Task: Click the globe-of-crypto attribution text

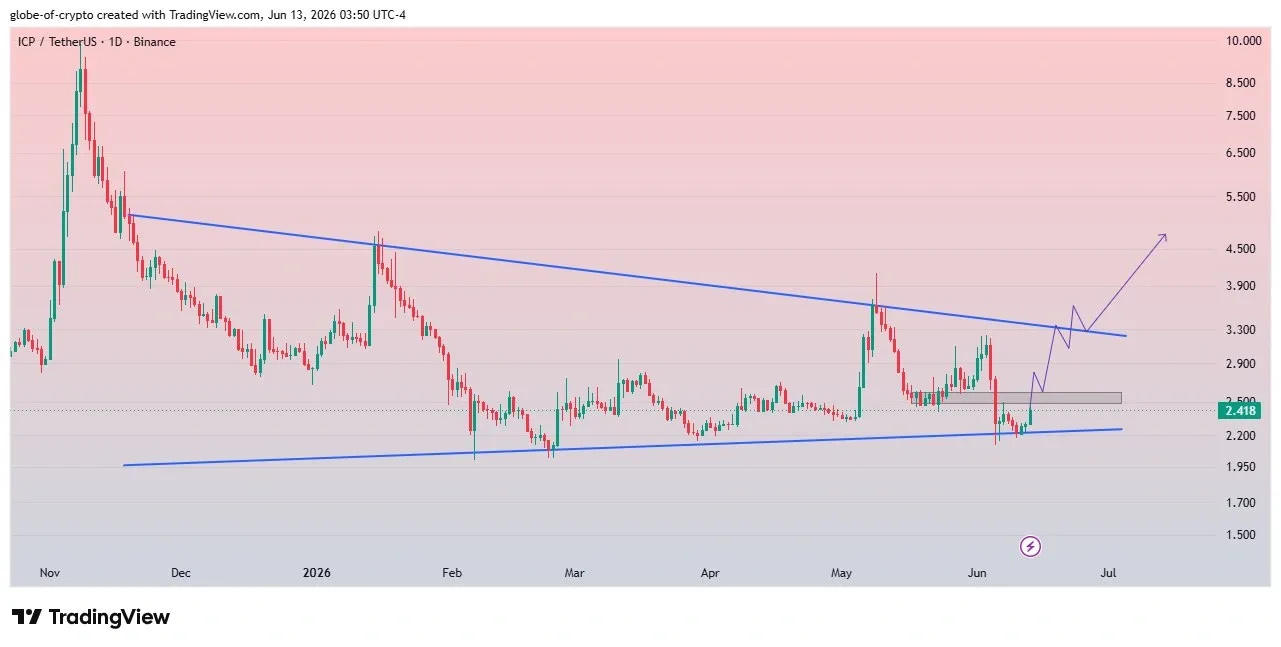Action: [x=207, y=14]
